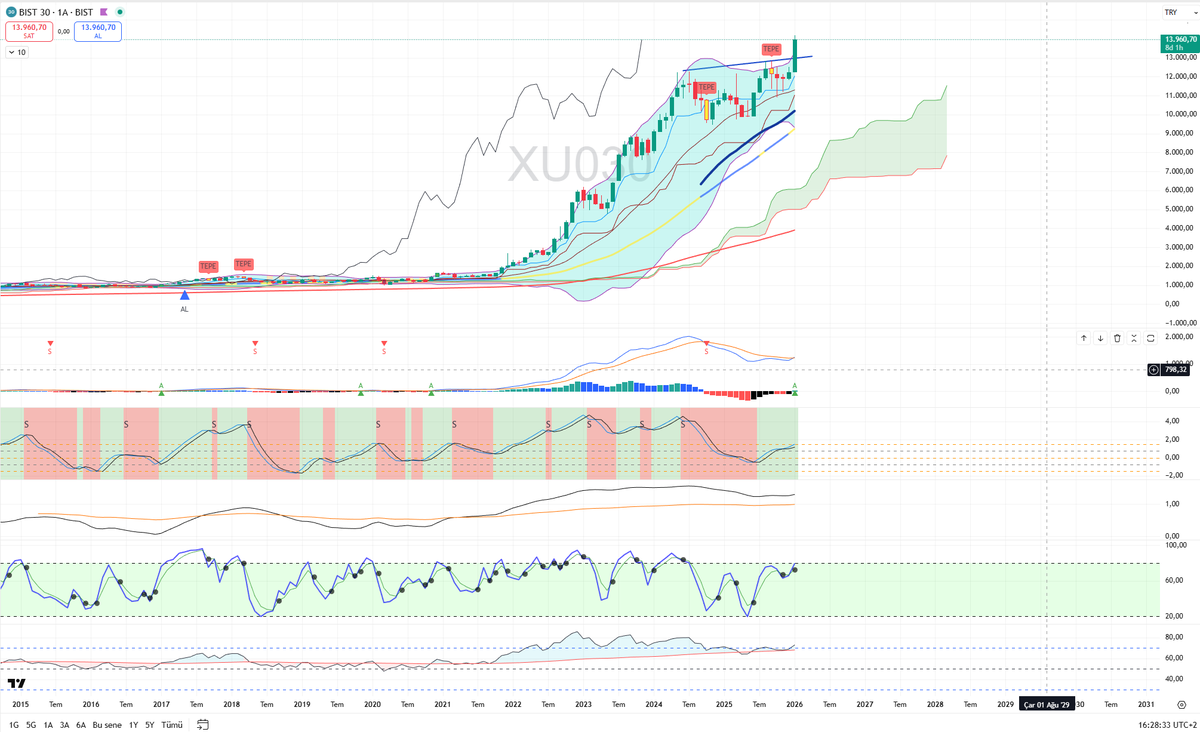Click the 0,00 spread value between SAT and AL
The image size is (1200, 732).
pyautogui.click(x=64, y=31)
